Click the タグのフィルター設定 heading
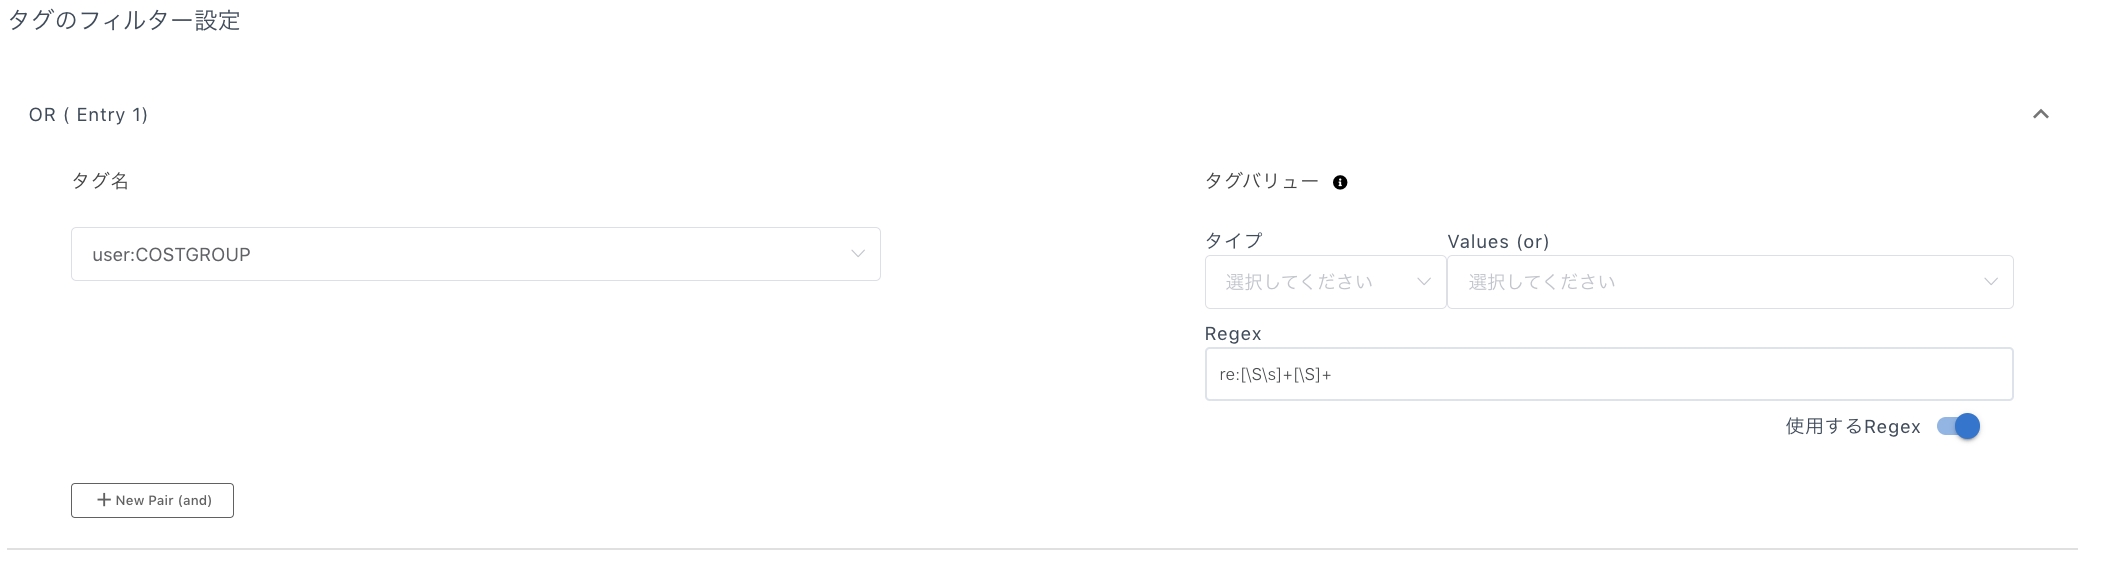 tap(124, 21)
